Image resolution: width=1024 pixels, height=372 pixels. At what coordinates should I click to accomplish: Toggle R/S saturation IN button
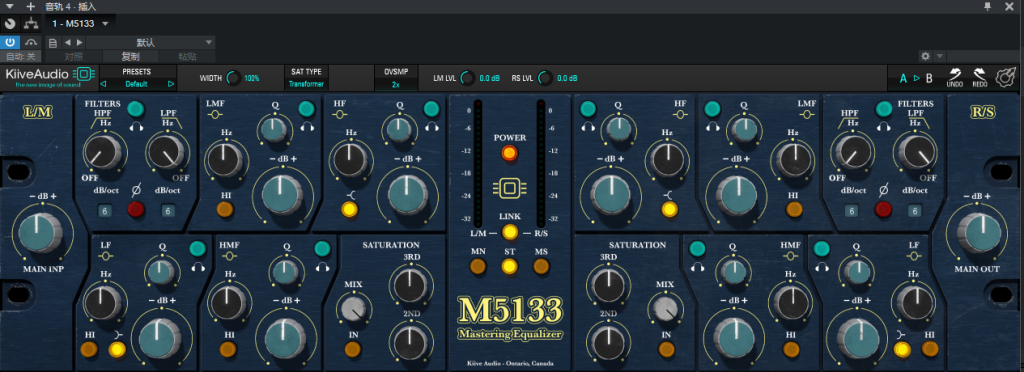click(x=666, y=349)
